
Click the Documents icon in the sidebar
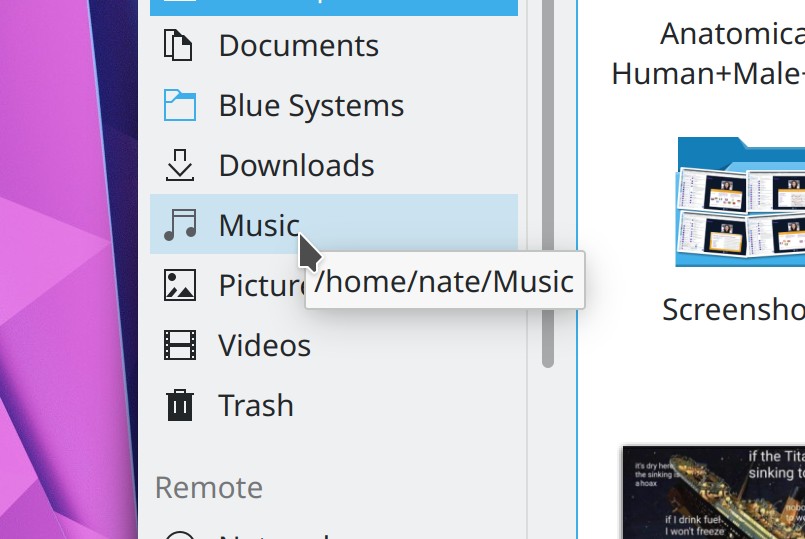coord(179,46)
